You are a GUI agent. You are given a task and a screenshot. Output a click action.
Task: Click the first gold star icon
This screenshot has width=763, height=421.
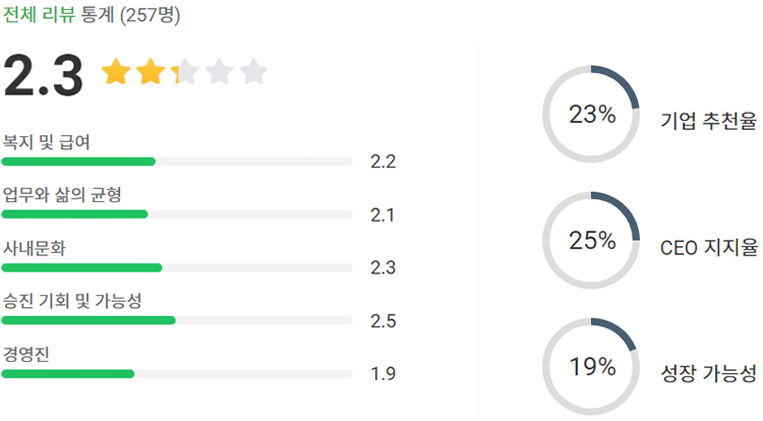tap(117, 73)
